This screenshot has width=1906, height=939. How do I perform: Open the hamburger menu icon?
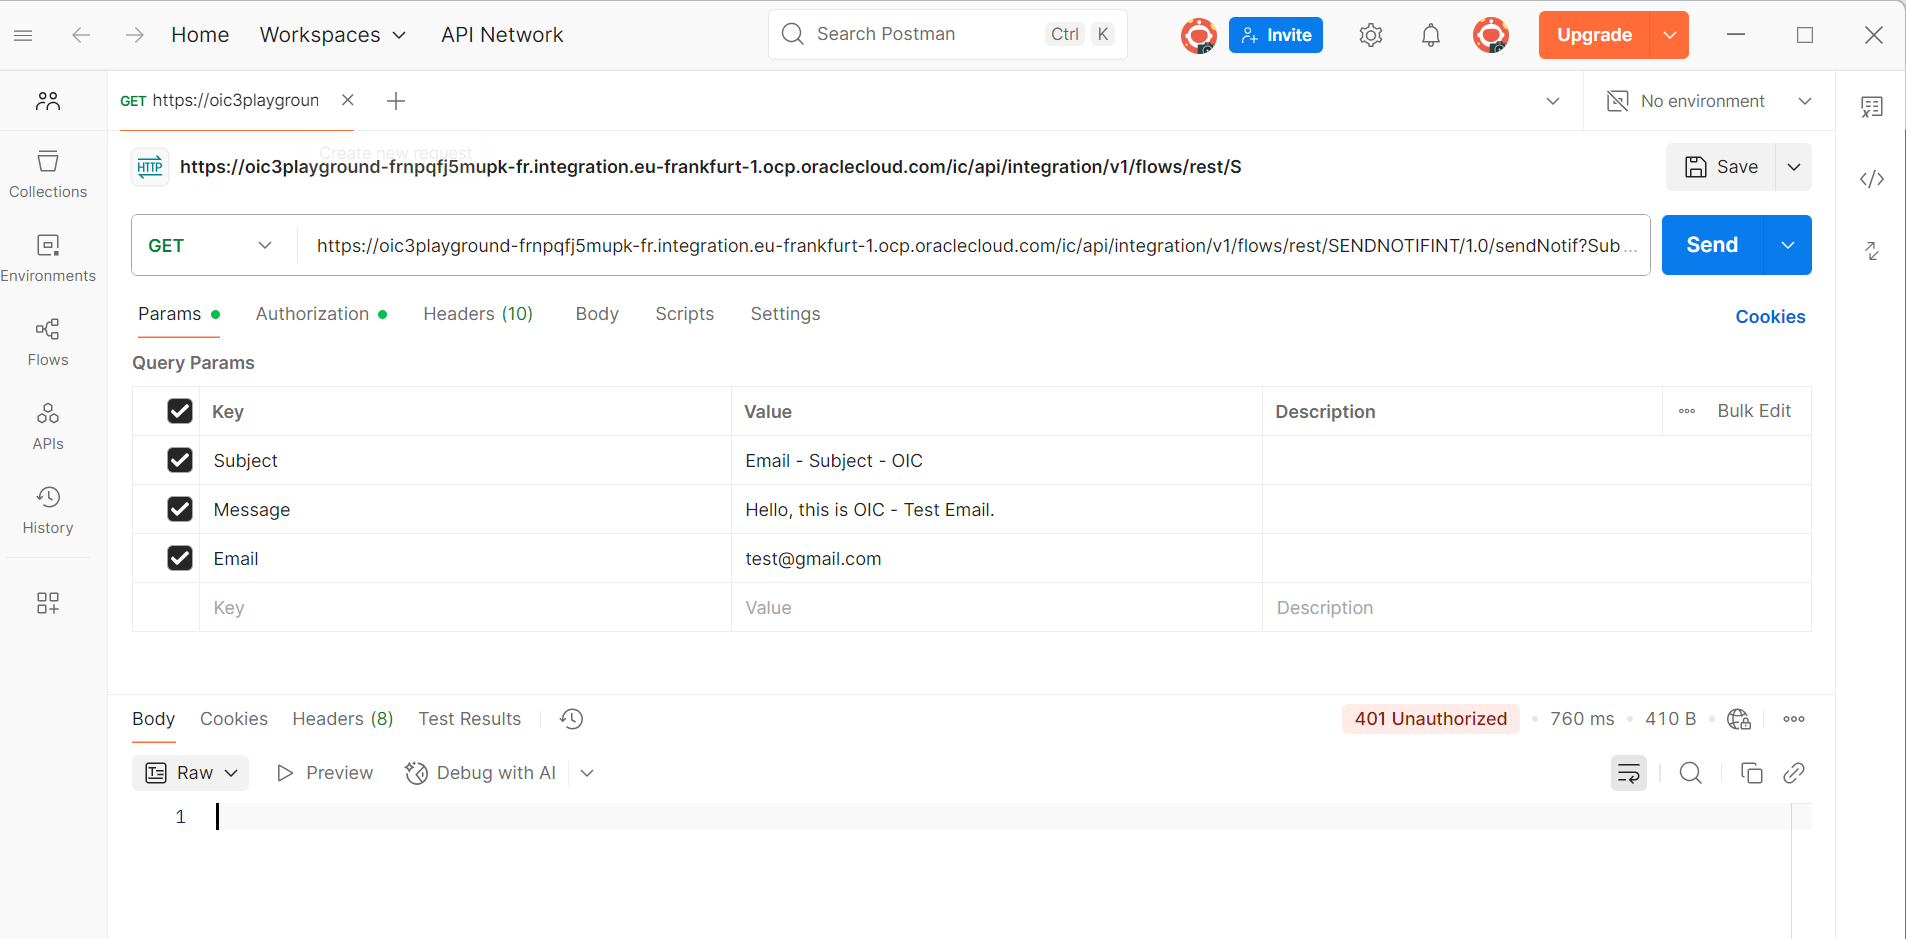(24, 35)
